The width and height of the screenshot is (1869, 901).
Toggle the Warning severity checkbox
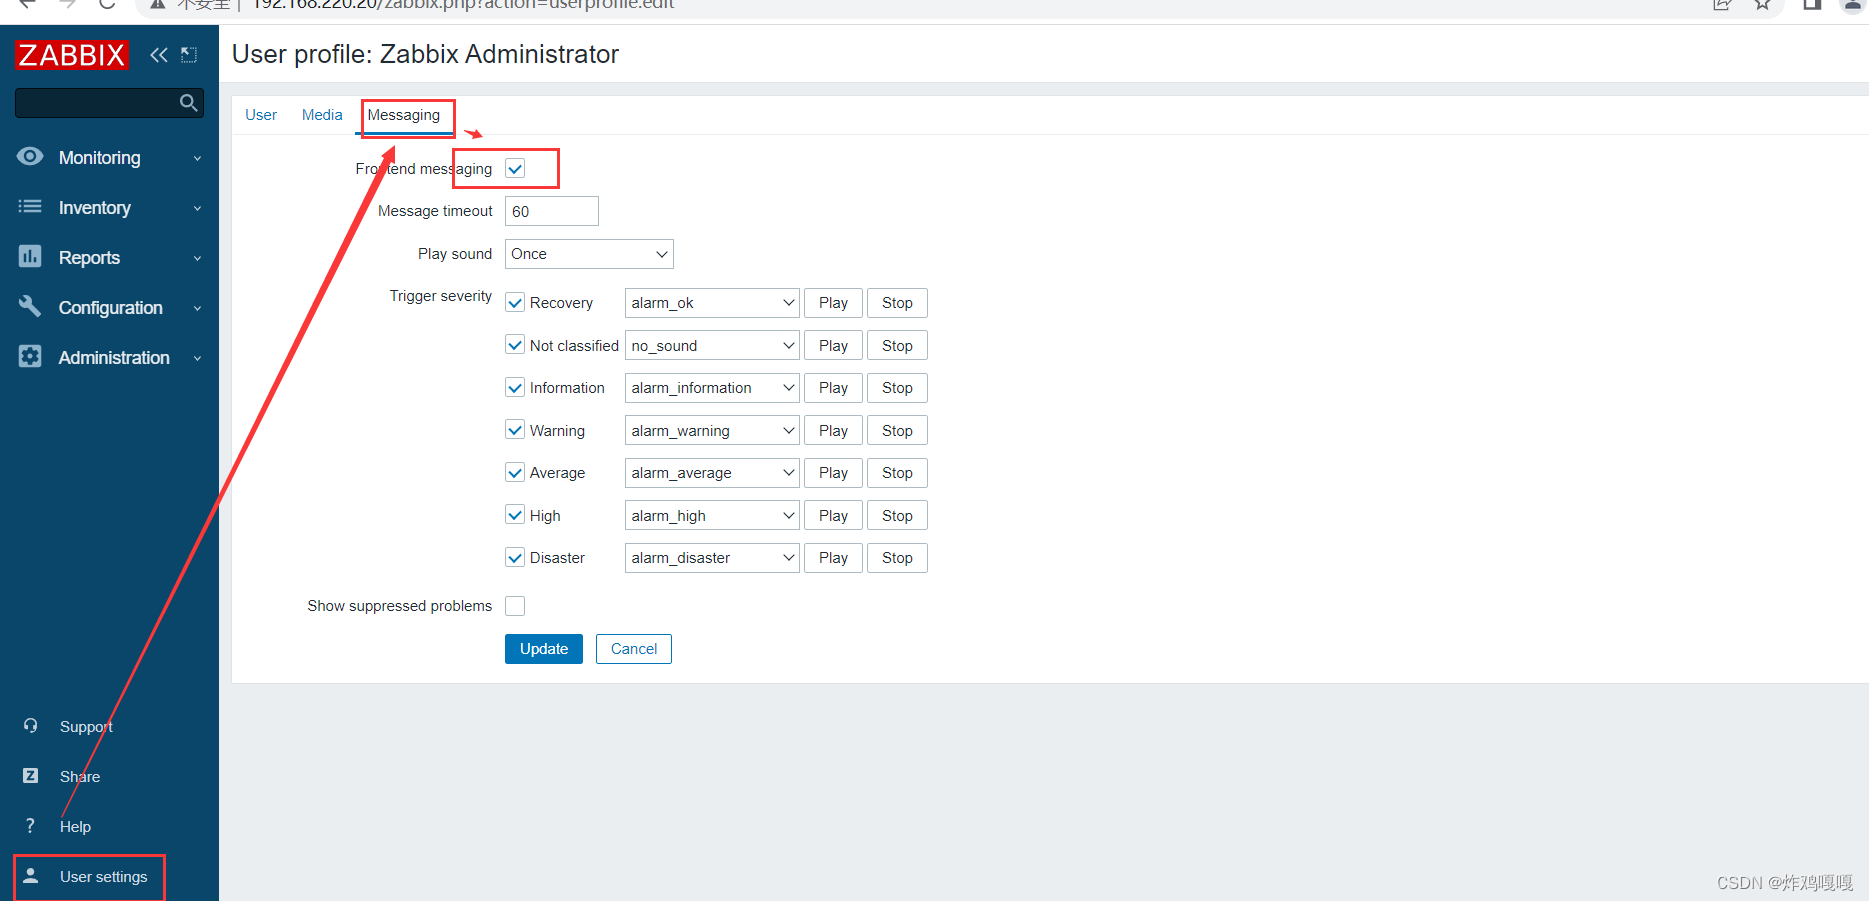click(x=515, y=430)
